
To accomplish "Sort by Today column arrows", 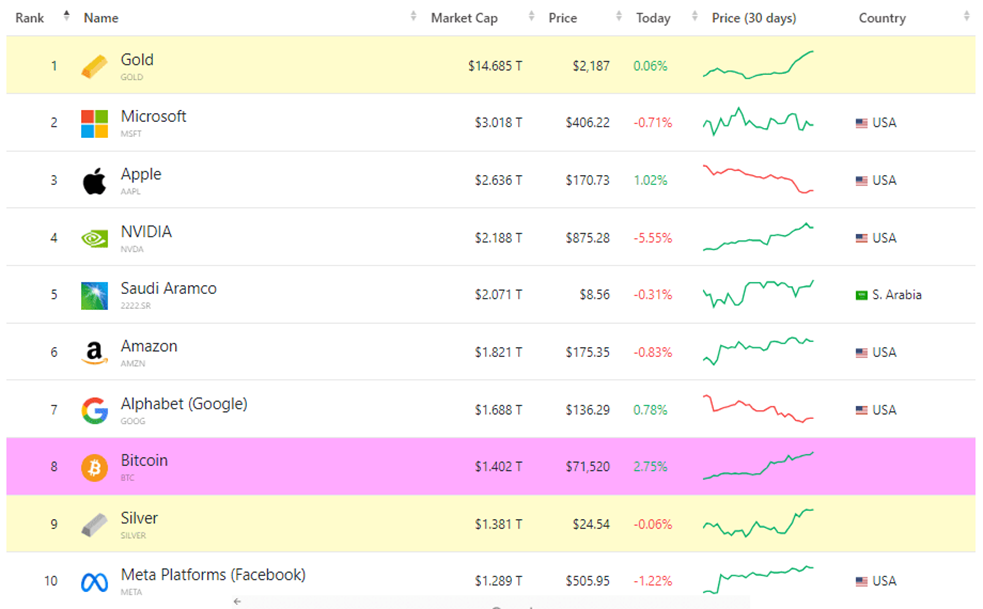I will click(x=695, y=16).
